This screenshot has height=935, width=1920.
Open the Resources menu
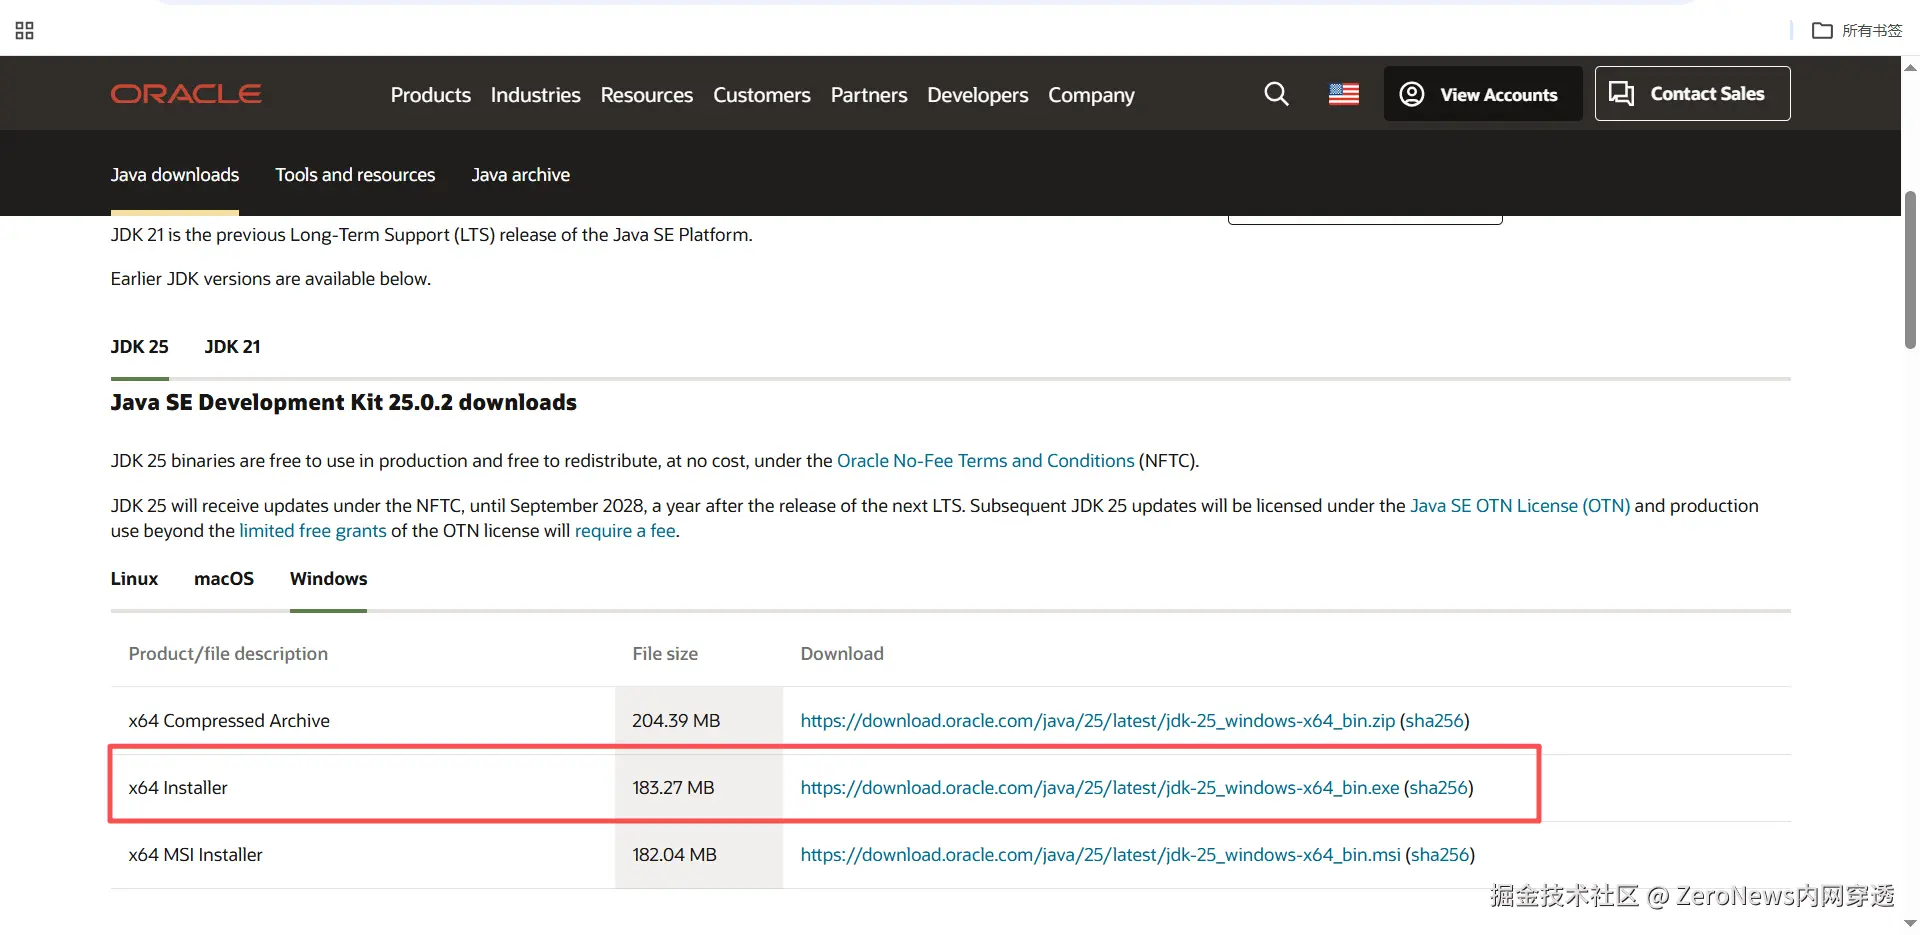point(647,95)
